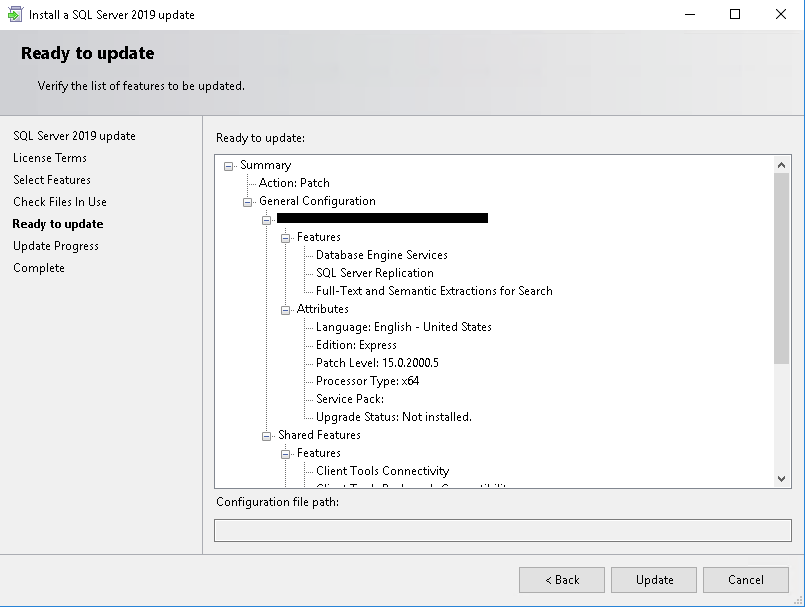Select Patch Level: 15.0.2000.5 row
This screenshot has width=811, height=609.
(x=377, y=363)
